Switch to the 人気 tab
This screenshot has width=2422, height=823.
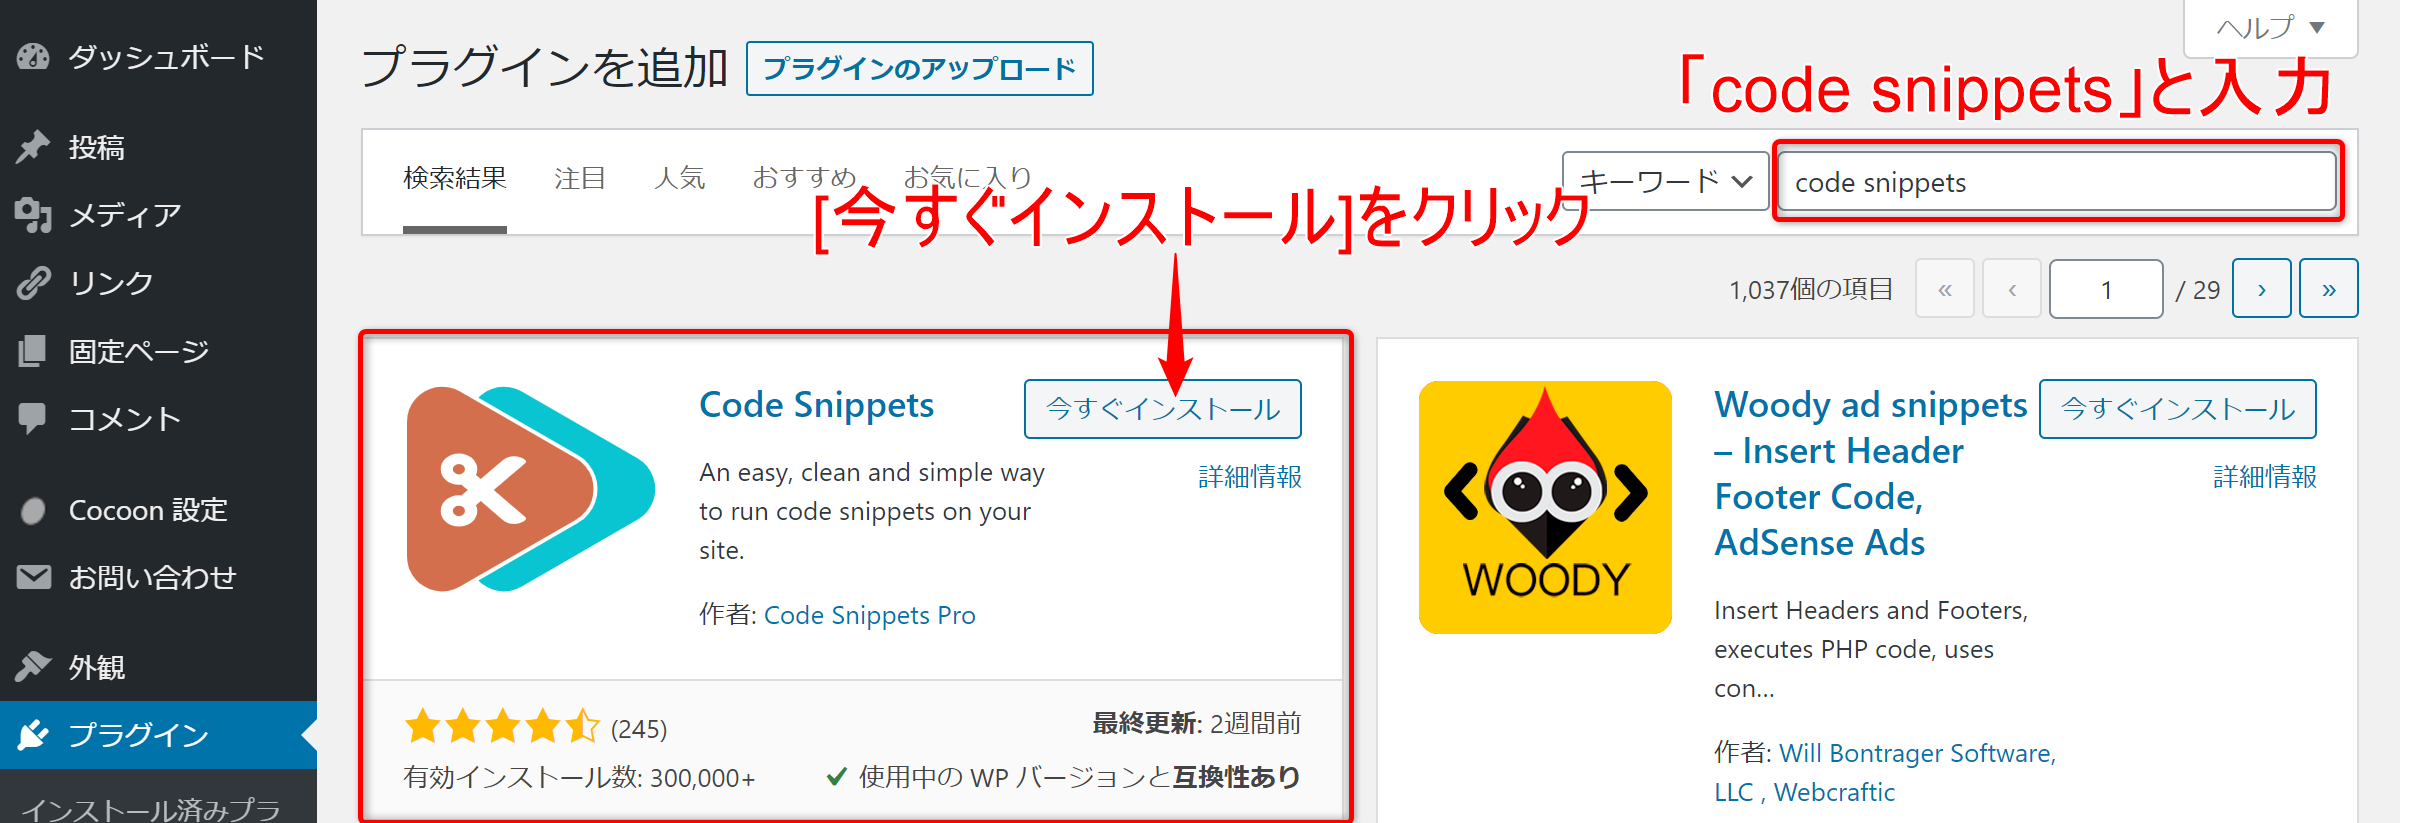tap(680, 178)
